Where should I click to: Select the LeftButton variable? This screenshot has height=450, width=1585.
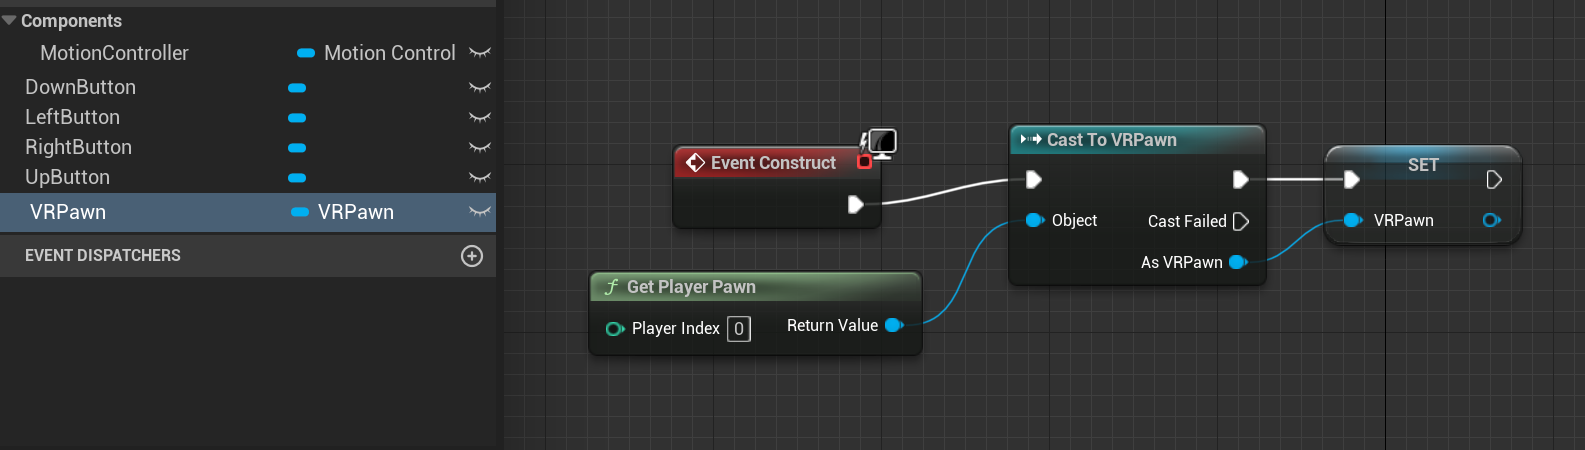point(72,117)
